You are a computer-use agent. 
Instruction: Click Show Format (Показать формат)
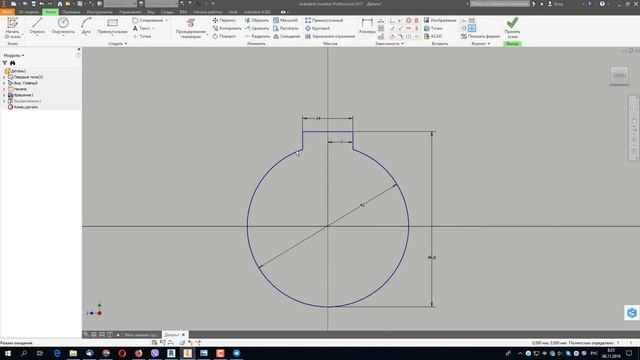coord(480,36)
